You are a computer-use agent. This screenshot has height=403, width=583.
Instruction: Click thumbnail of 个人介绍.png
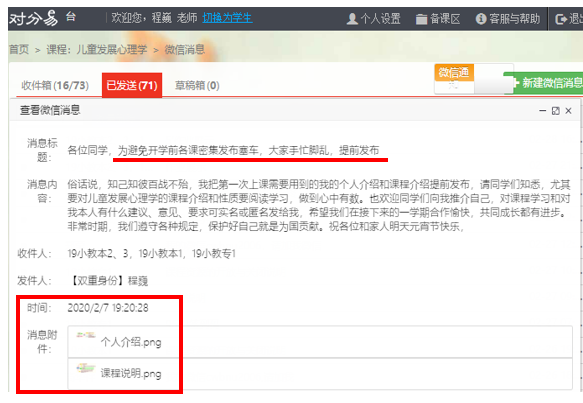[x=86, y=336]
